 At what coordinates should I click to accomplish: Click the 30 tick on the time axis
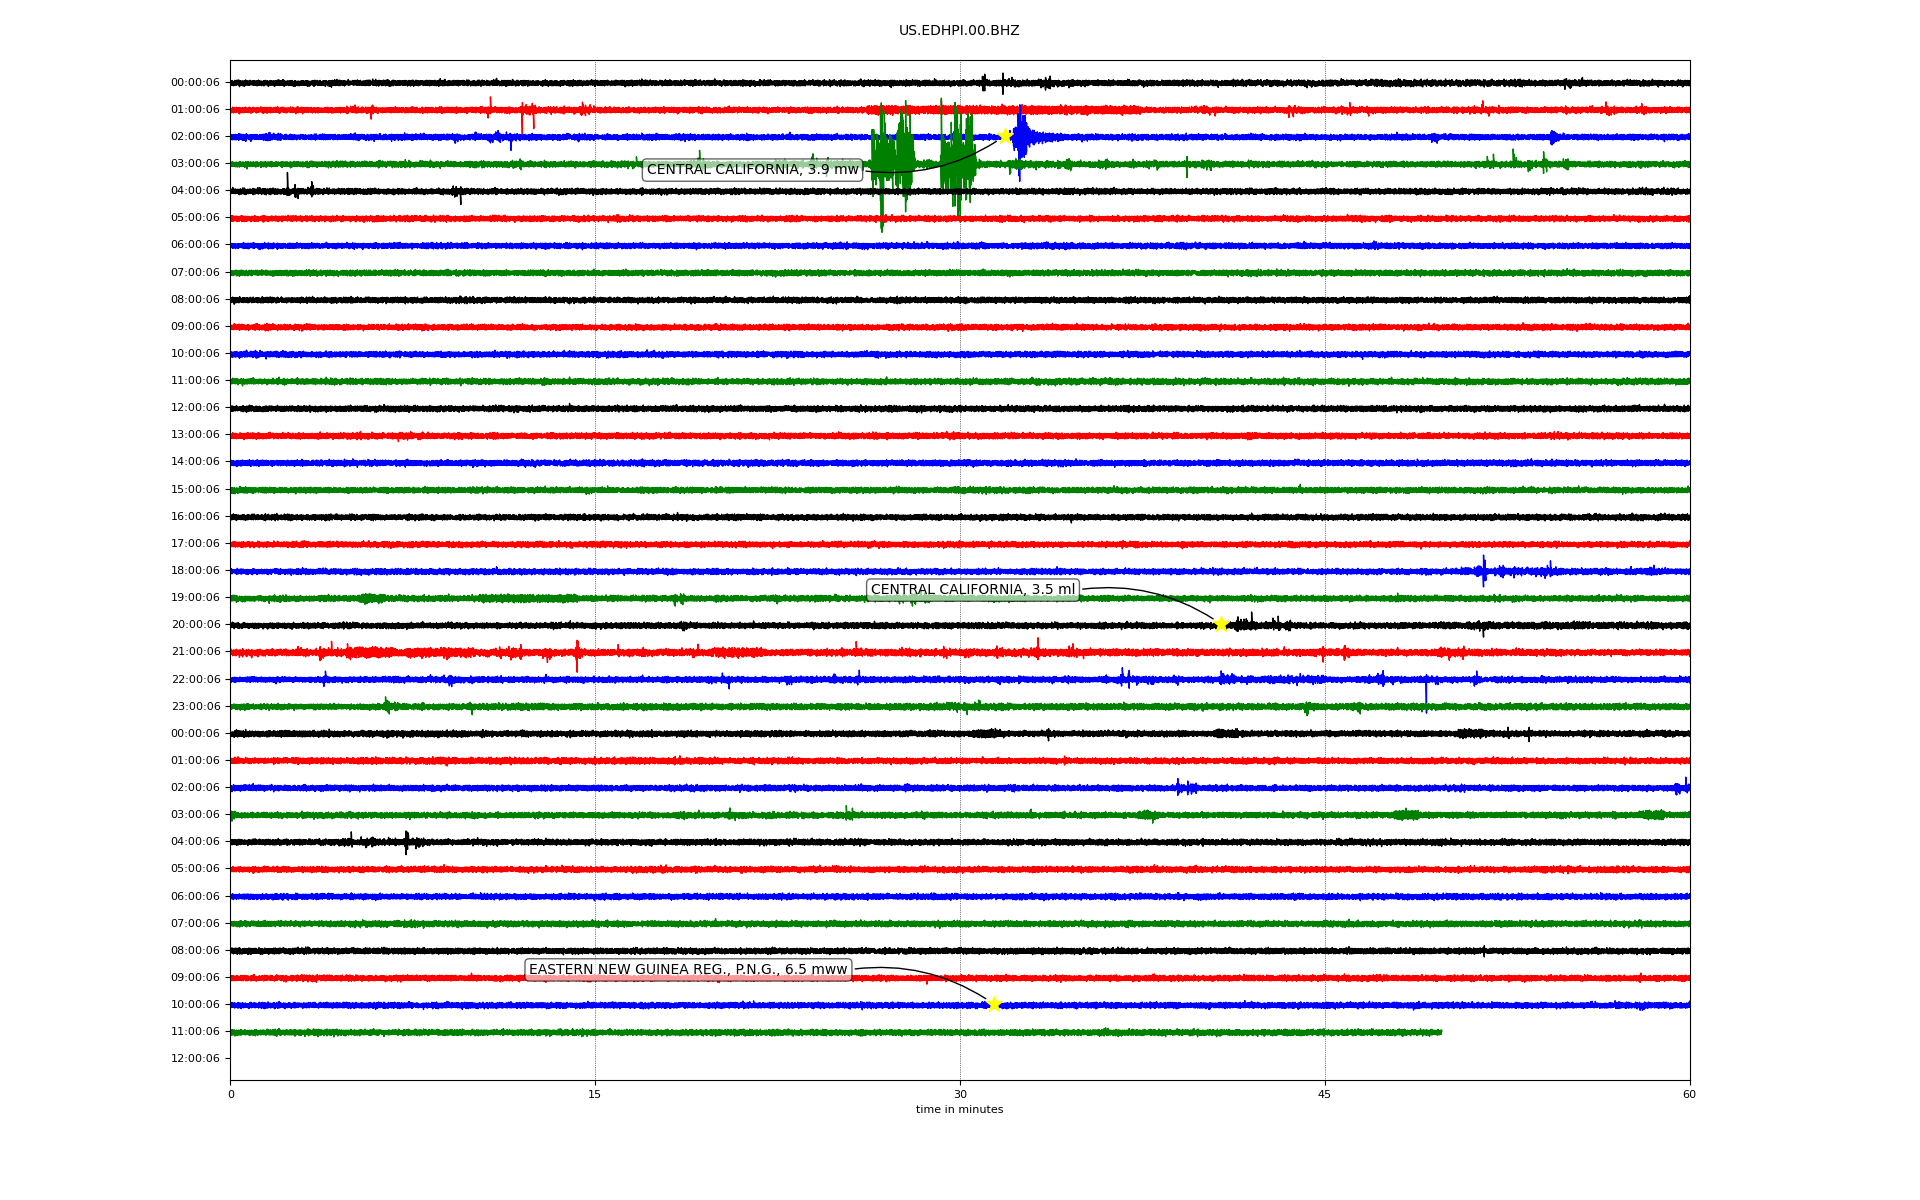960,1094
